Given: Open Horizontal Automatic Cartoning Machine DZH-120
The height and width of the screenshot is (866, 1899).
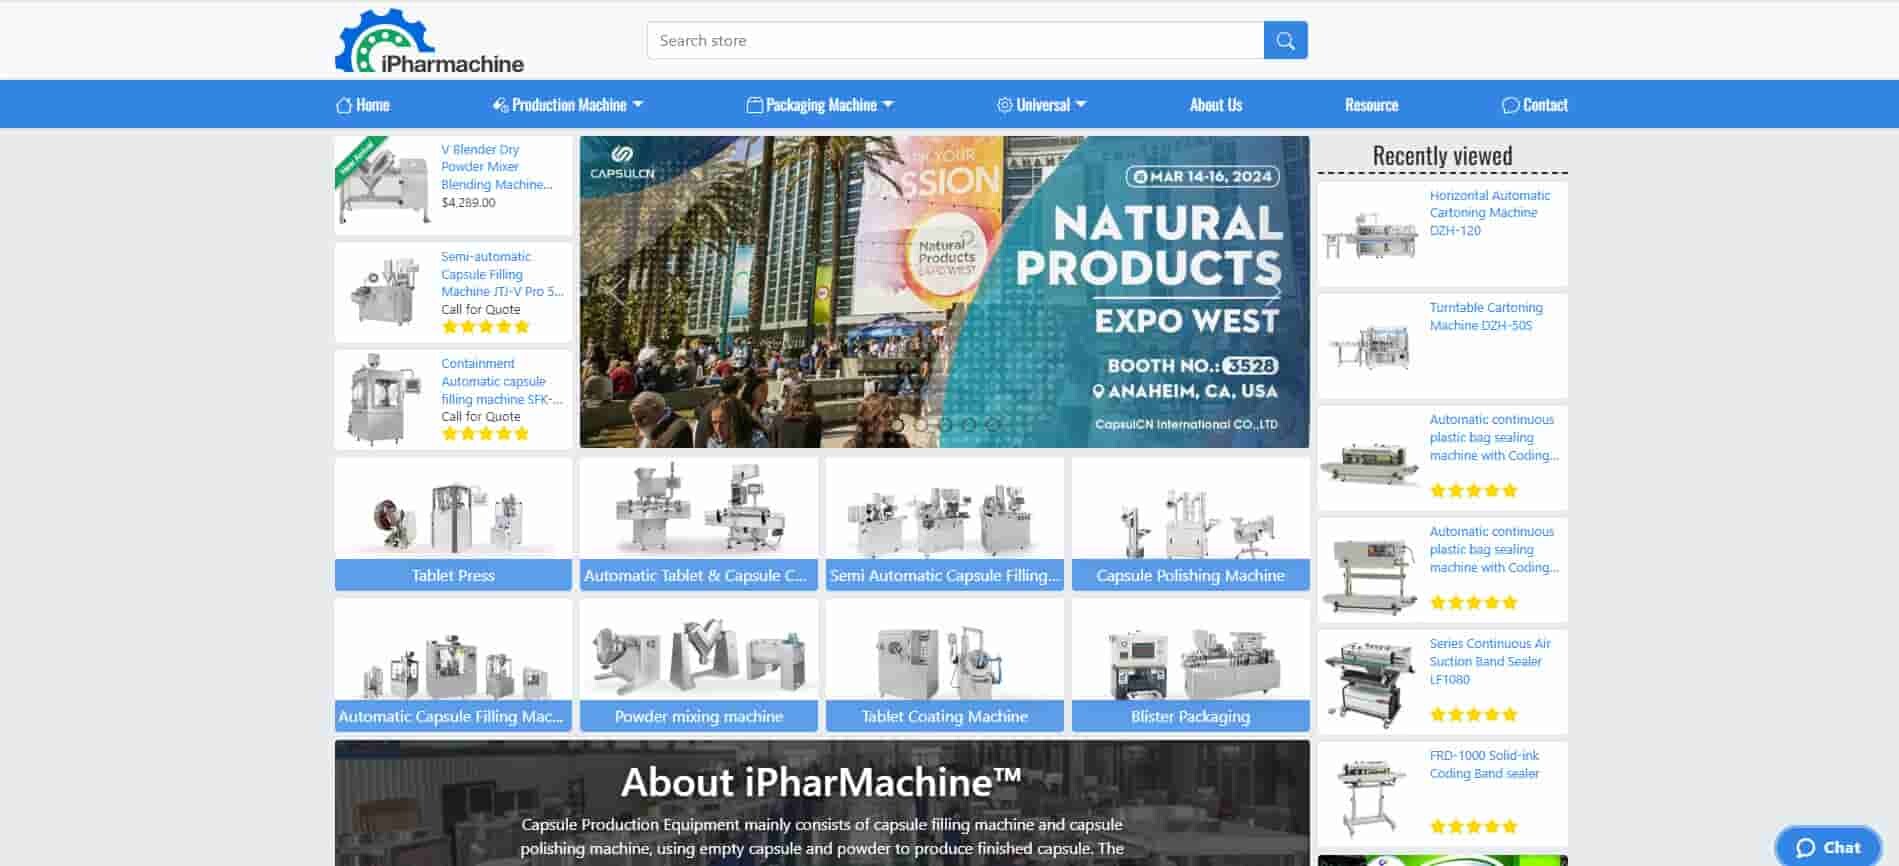Looking at the screenshot, I should coord(1490,213).
